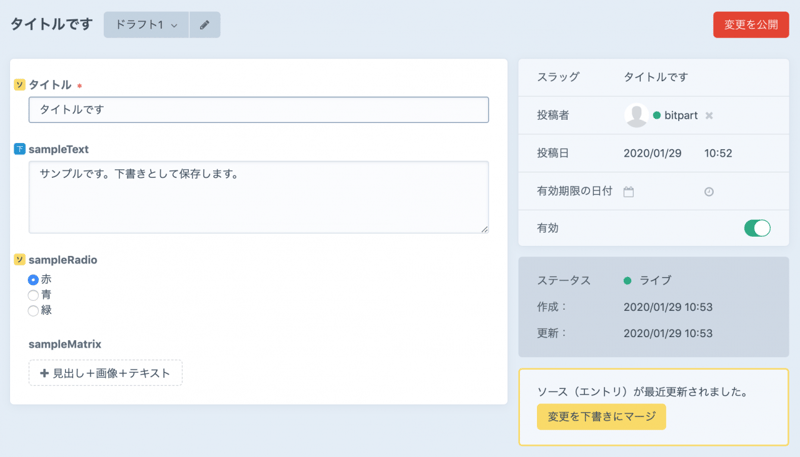Click the author avatar image
The width and height of the screenshot is (800, 457).
pyautogui.click(x=636, y=115)
